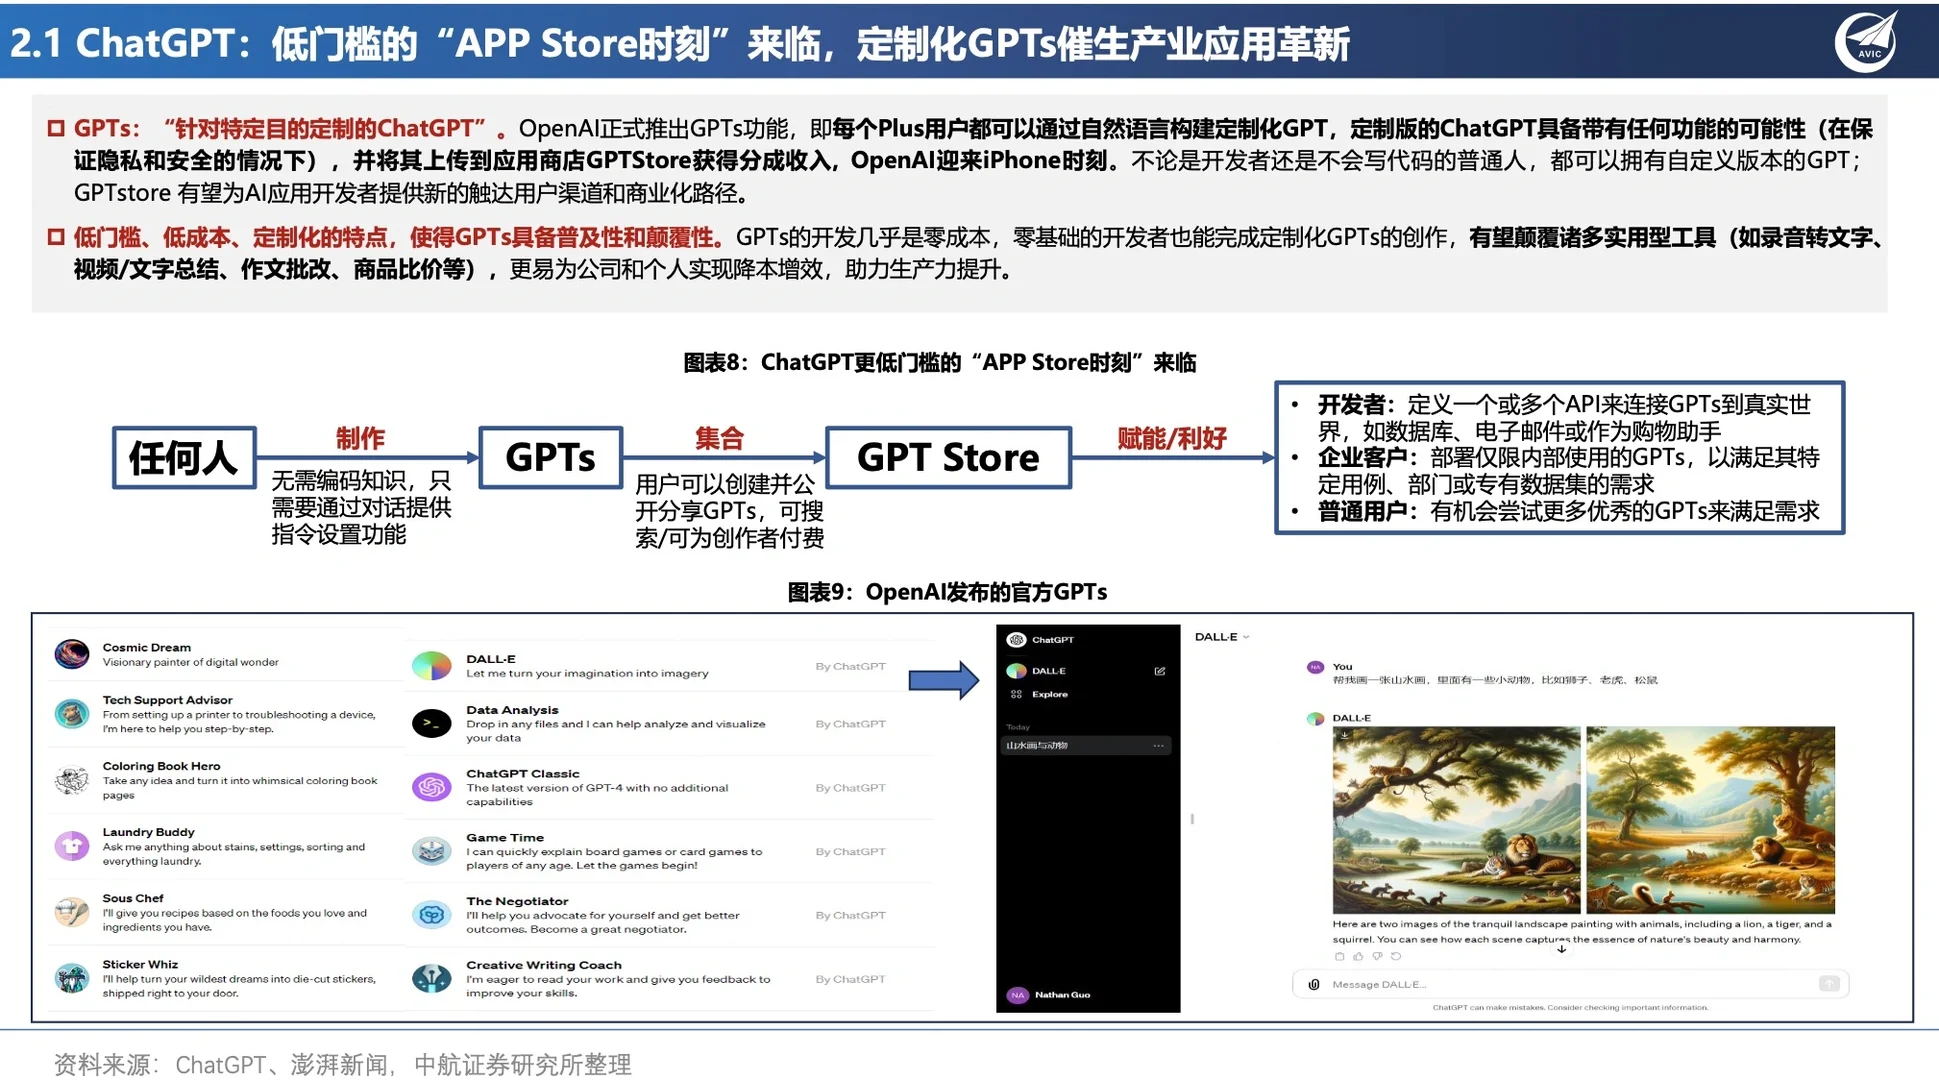Click the 集合 red label on the arrow
The width and height of the screenshot is (1939, 1080).
[x=719, y=438]
